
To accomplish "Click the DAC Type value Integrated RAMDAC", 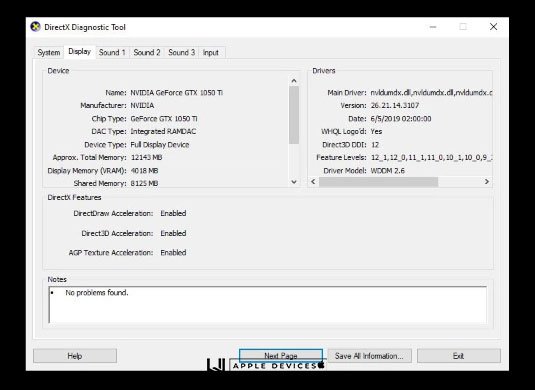I will (x=163, y=131).
